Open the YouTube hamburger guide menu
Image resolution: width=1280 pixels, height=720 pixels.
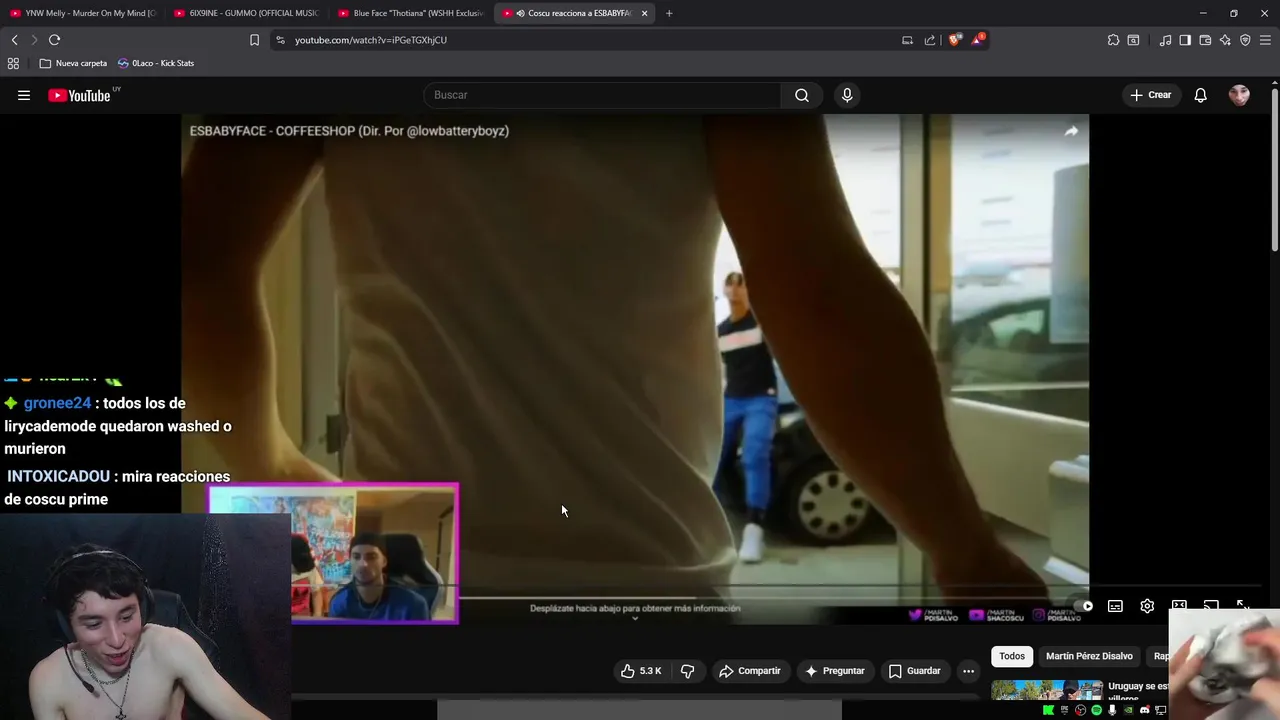tap(24, 95)
